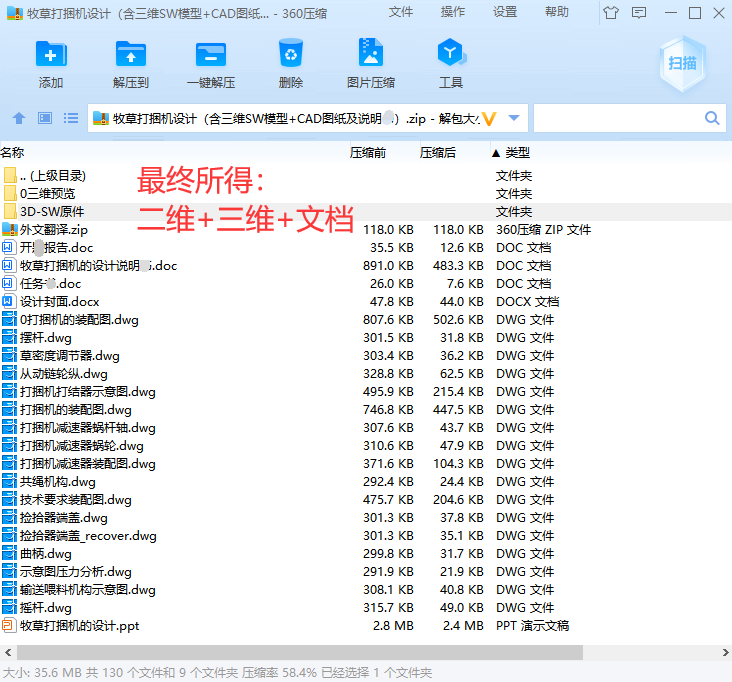Click the Word icon beside 设计封面.docx

pyautogui.click(x=9, y=302)
